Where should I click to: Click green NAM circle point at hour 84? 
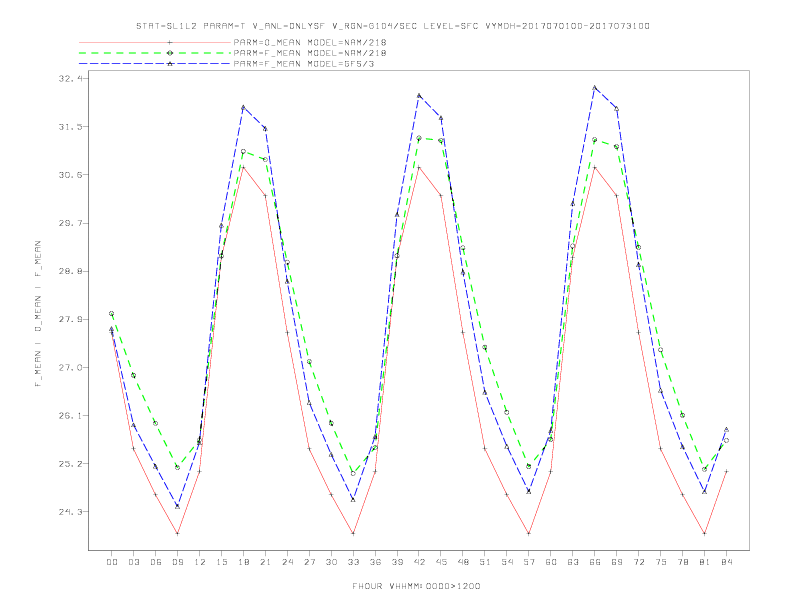(726, 440)
